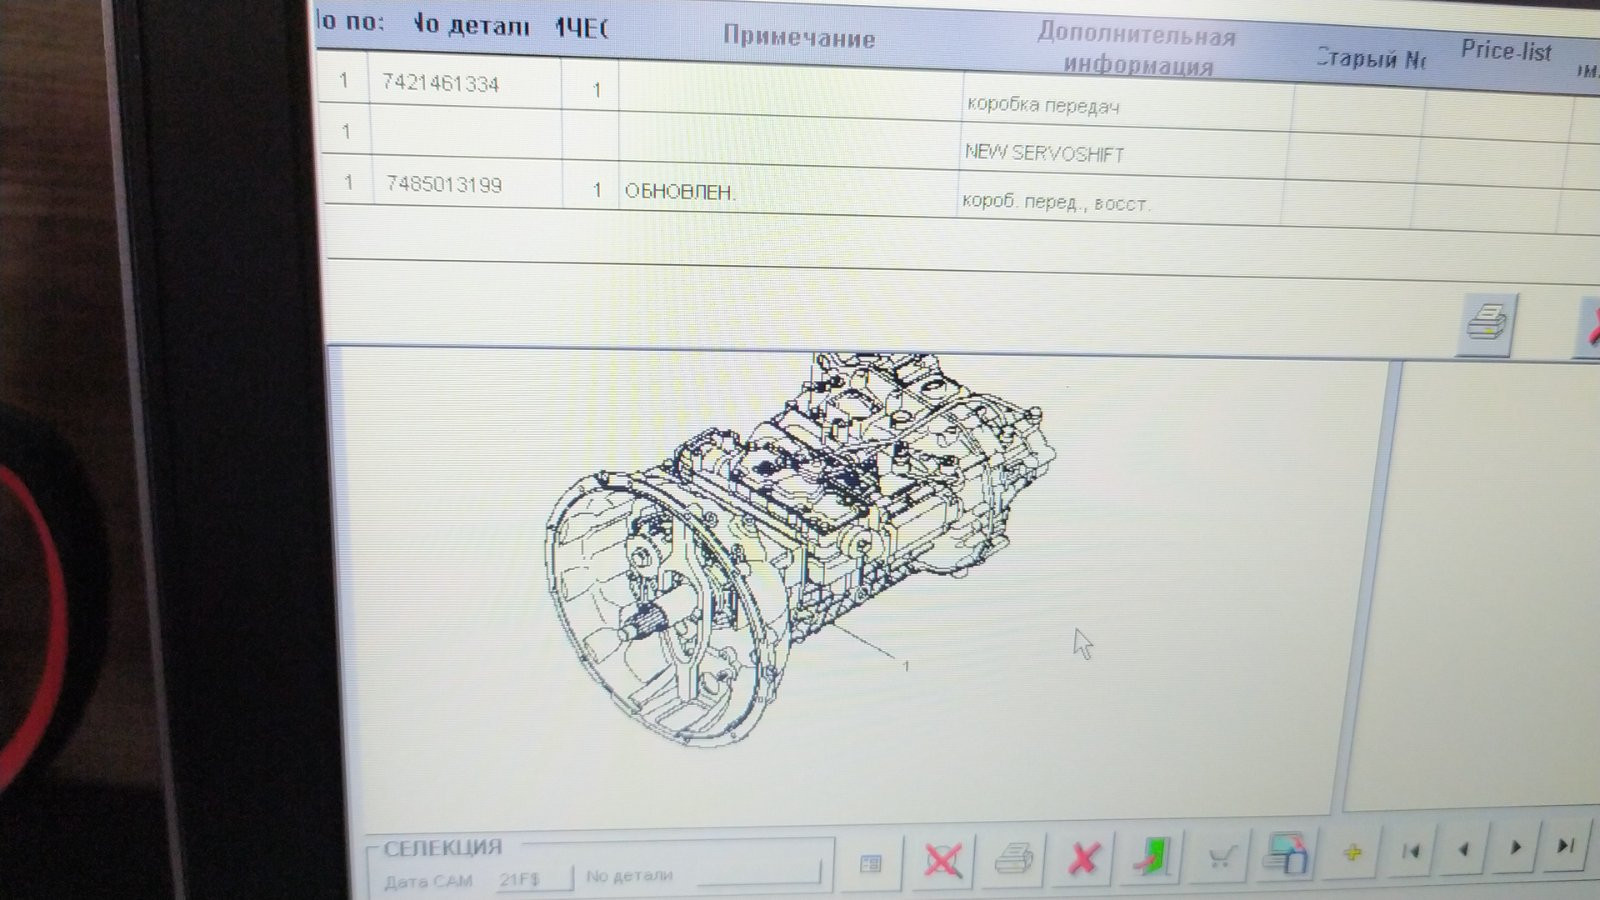Click the small list view icon
Screen dimensions: 1600x900
[871, 862]
